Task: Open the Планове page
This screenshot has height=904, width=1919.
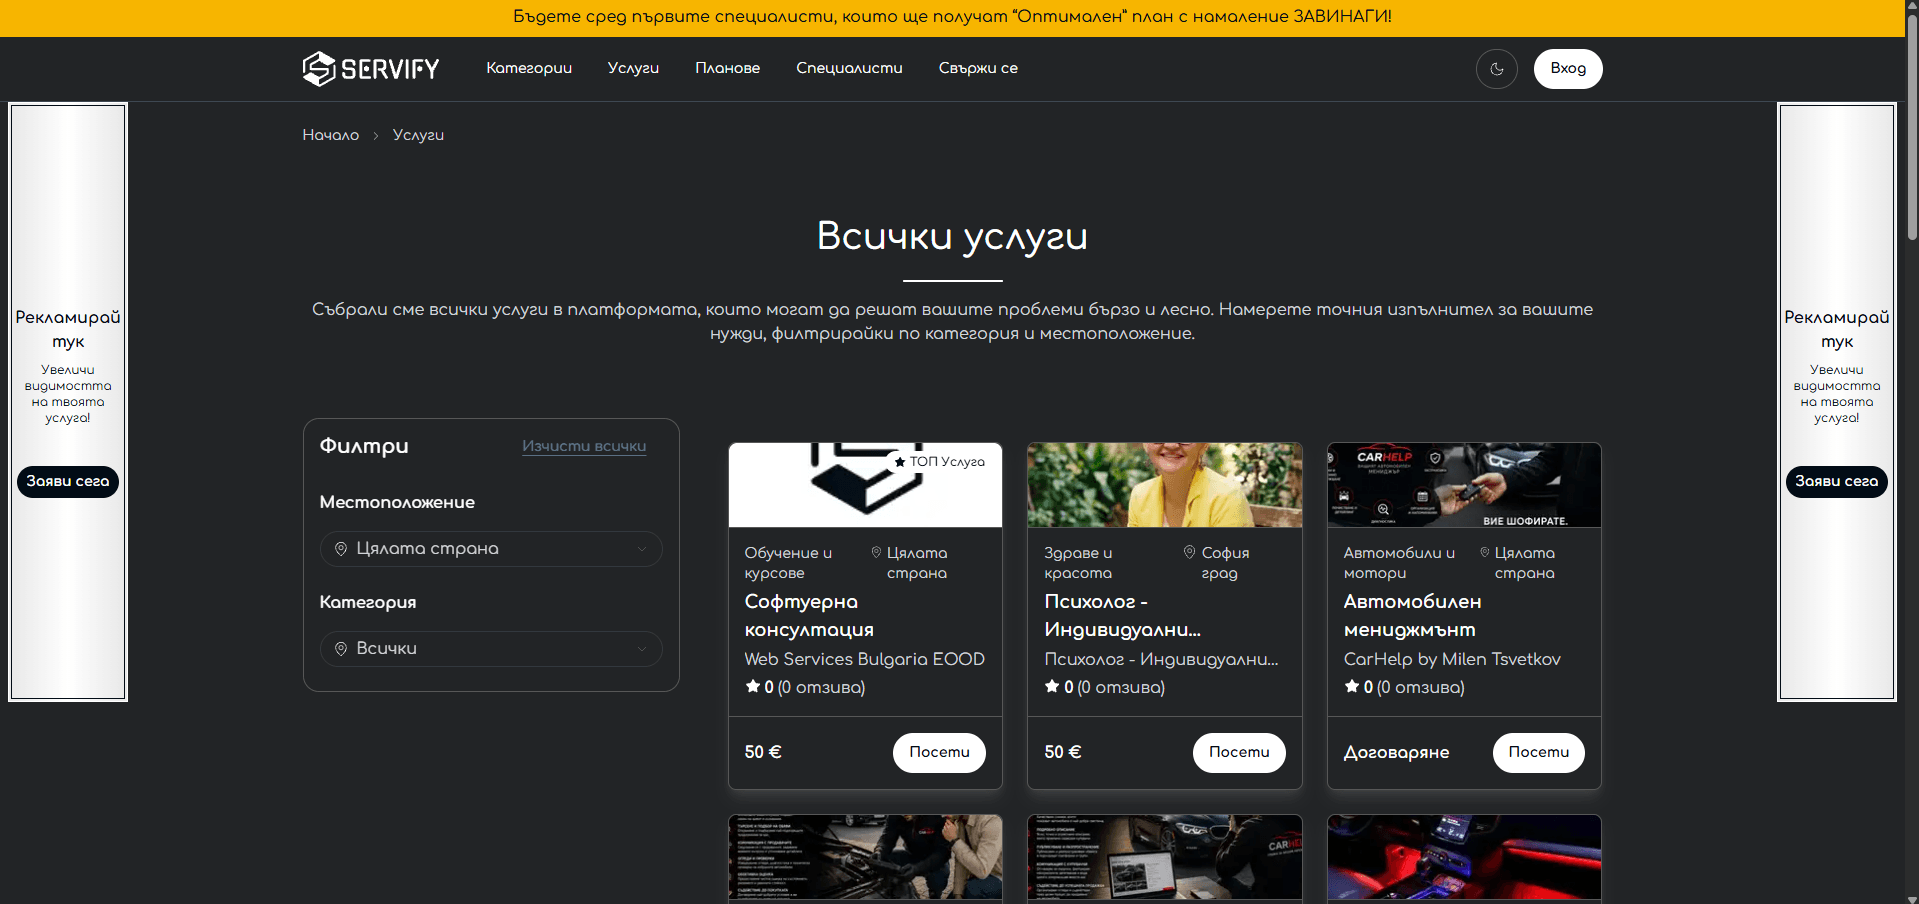Action: coord(727,68)
